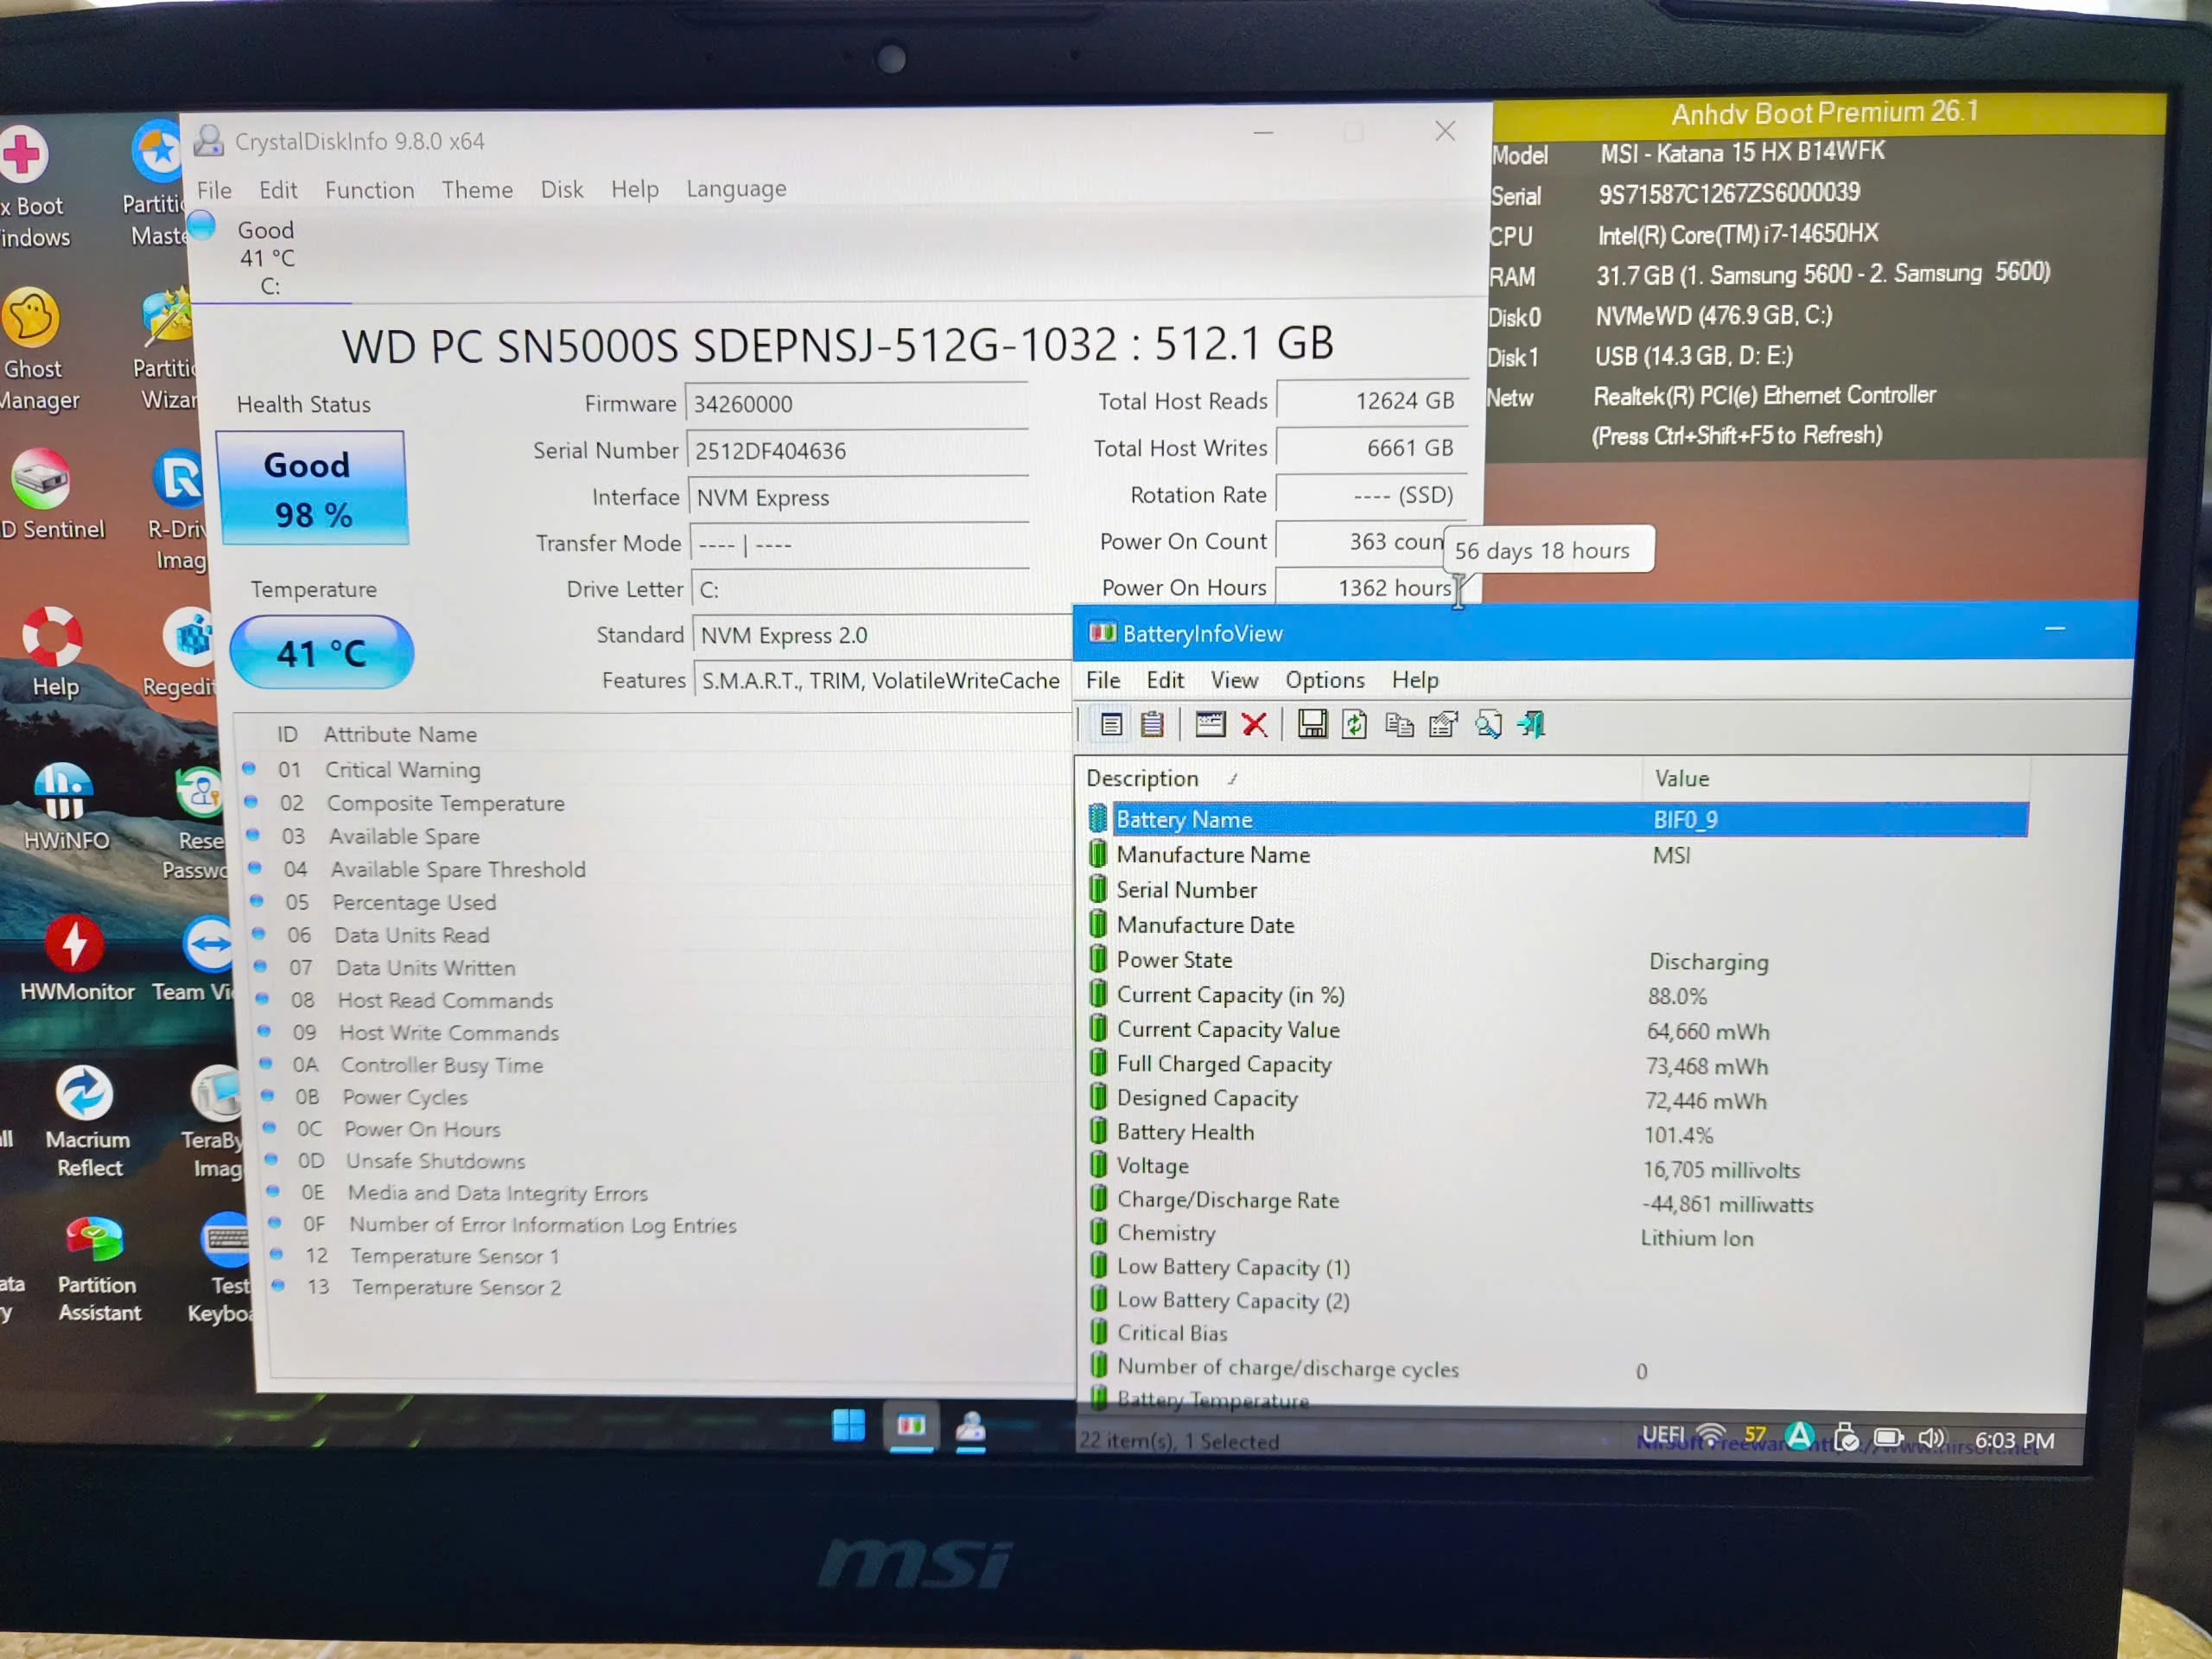This screenshot has width=2212, height=1659.
Task: Select the Percentage Used attribute row
Action: (659, 903)
